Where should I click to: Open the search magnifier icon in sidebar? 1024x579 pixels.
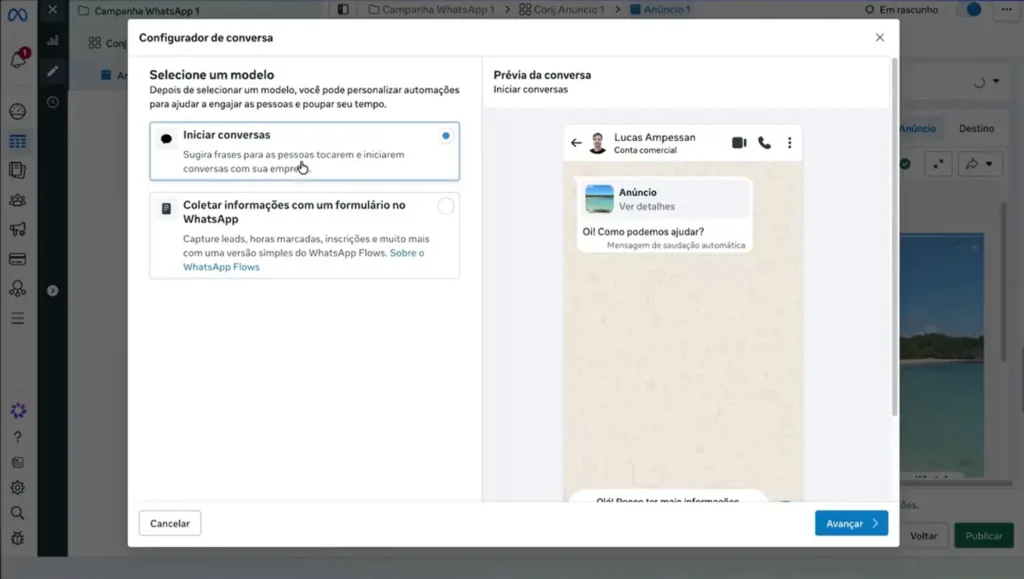point(18,513)
